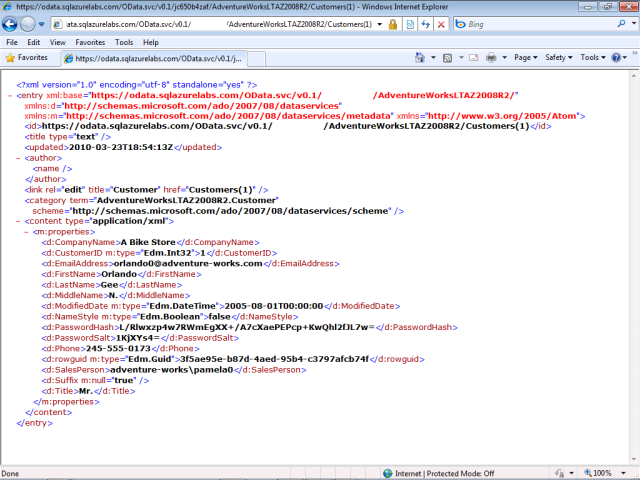
Task: Collapse the entry XML node
Action: [10, 96]
